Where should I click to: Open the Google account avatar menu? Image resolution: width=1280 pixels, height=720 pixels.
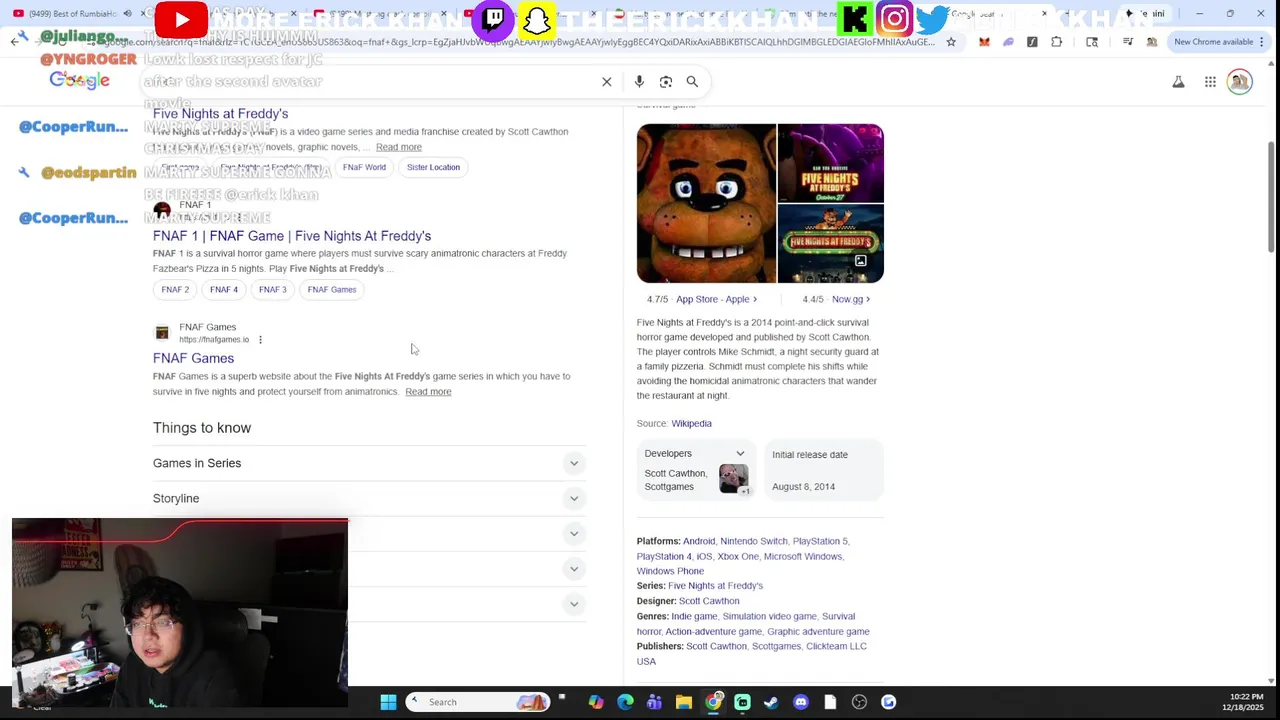coord(1240,82)
